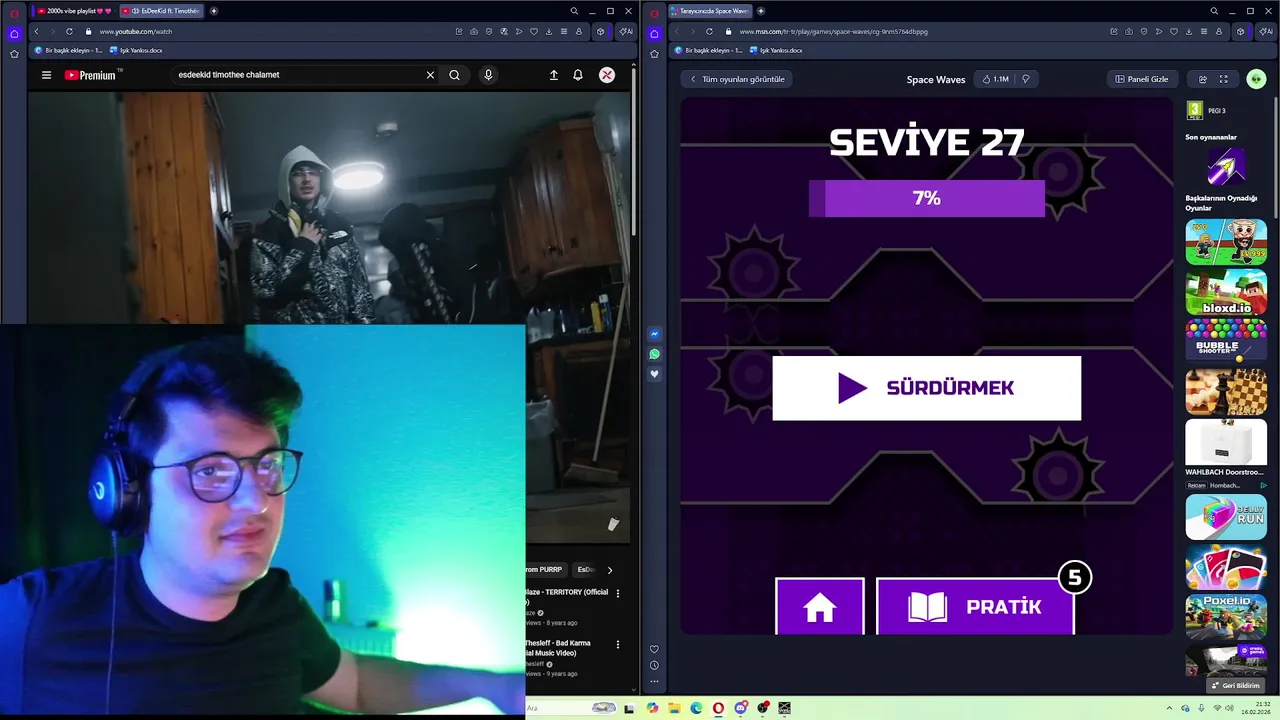Viewport: 1280px width, 720px height.
Task: Open new tab in YouTube window
Action: tap(214, 11)
